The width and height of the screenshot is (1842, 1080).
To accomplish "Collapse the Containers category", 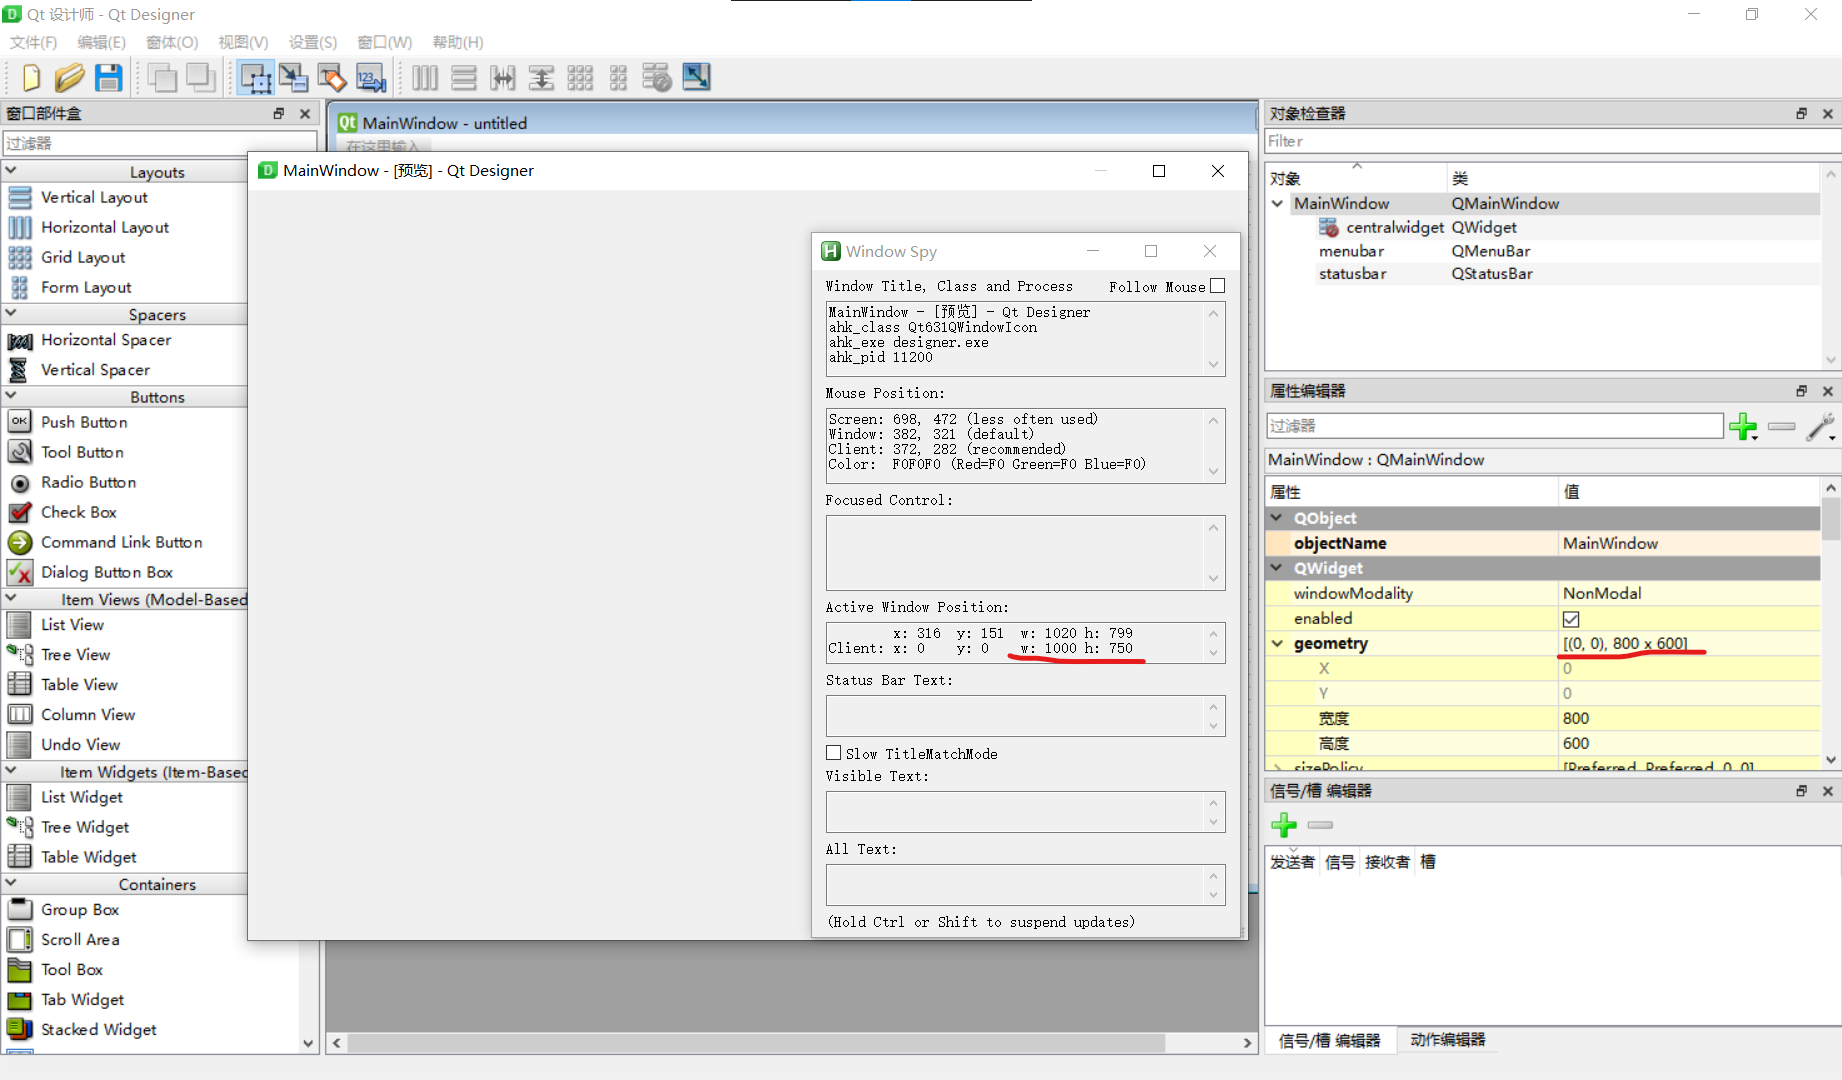I will tap(11, 883).
